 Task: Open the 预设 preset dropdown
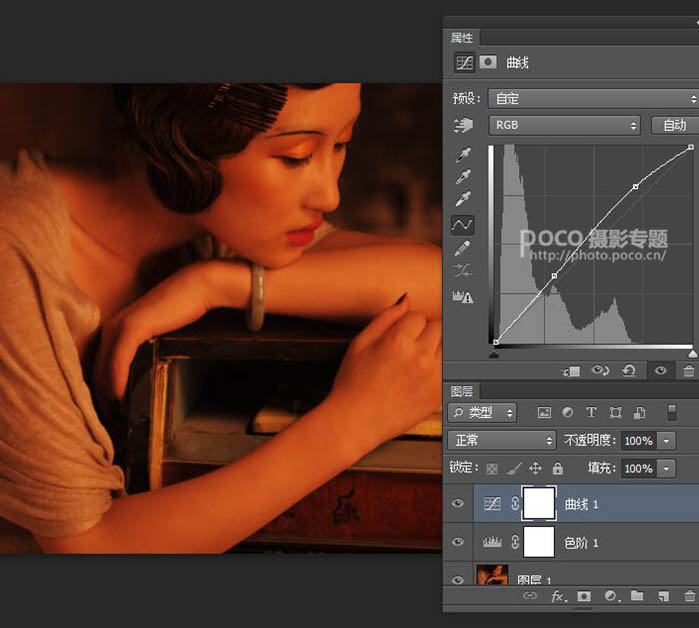[x=592, y=98]
